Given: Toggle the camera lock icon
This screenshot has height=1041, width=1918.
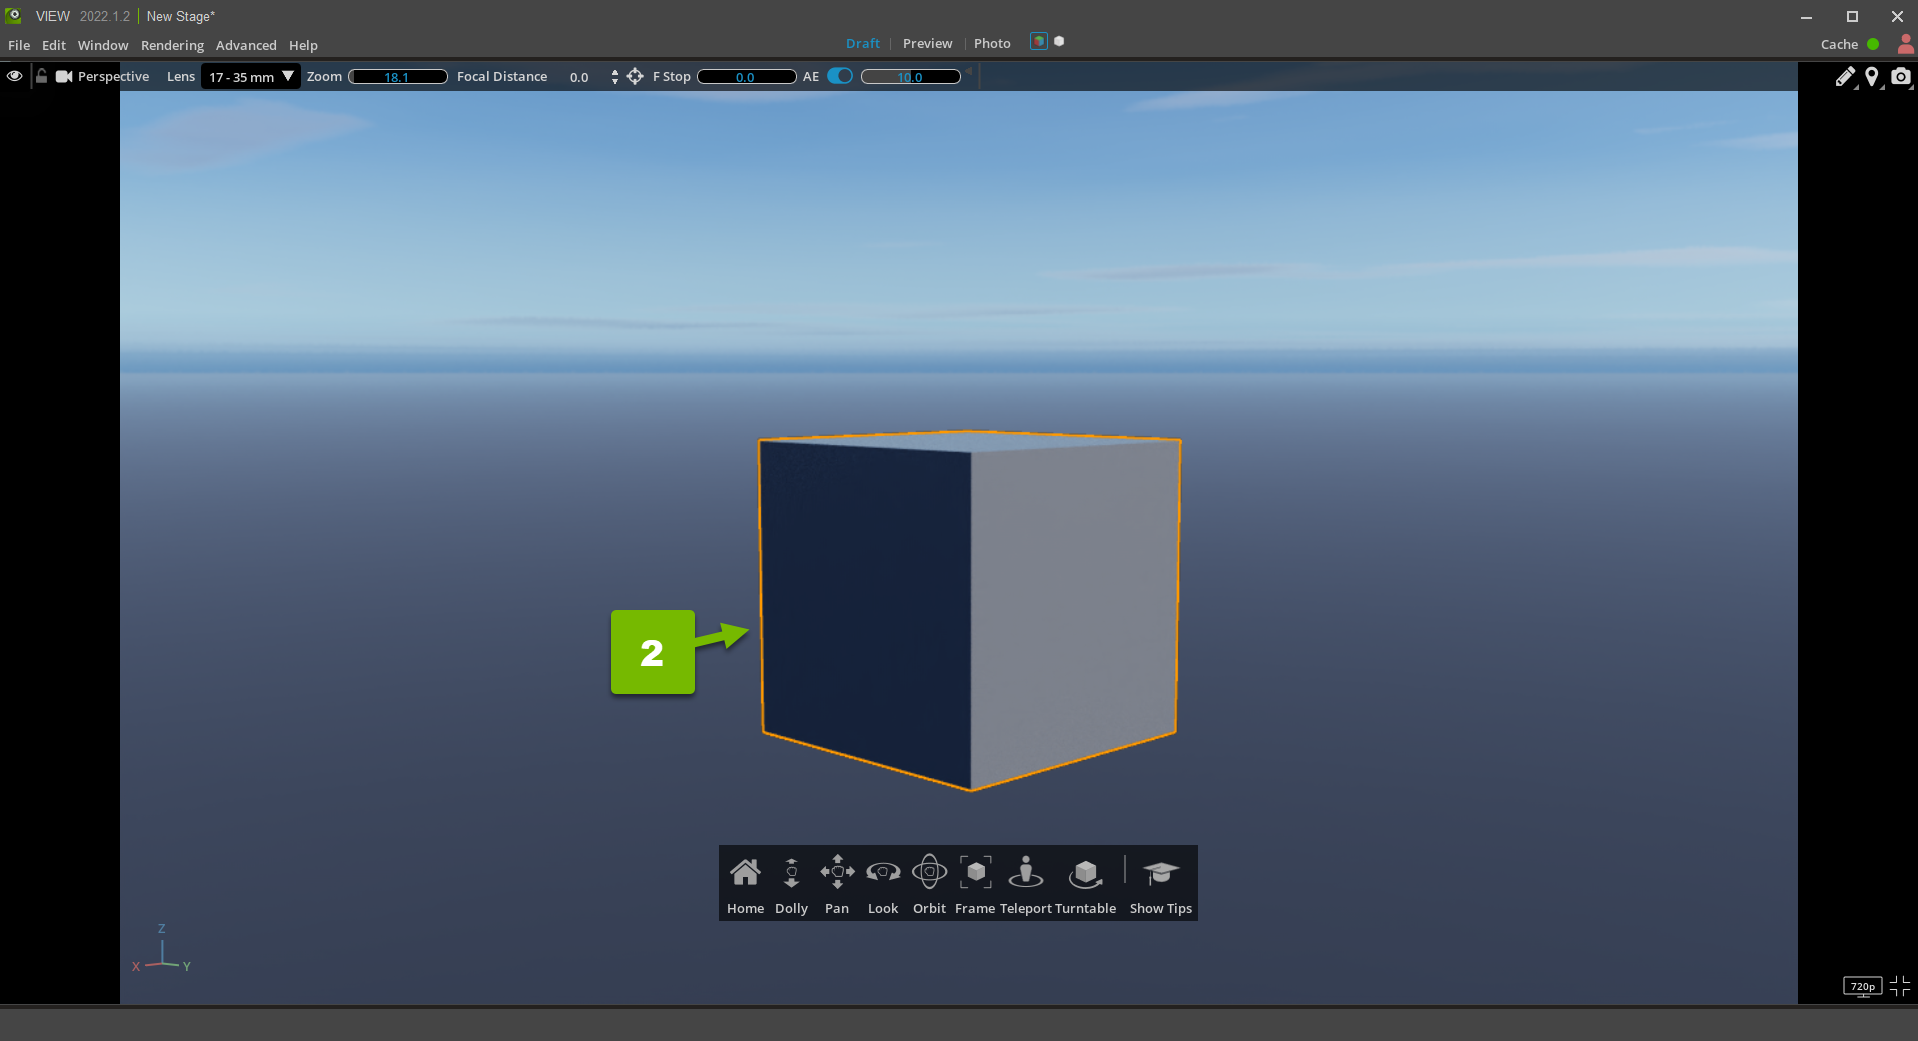Looking at the screenshot, I should pyautogui.click(x=41, y=76).
